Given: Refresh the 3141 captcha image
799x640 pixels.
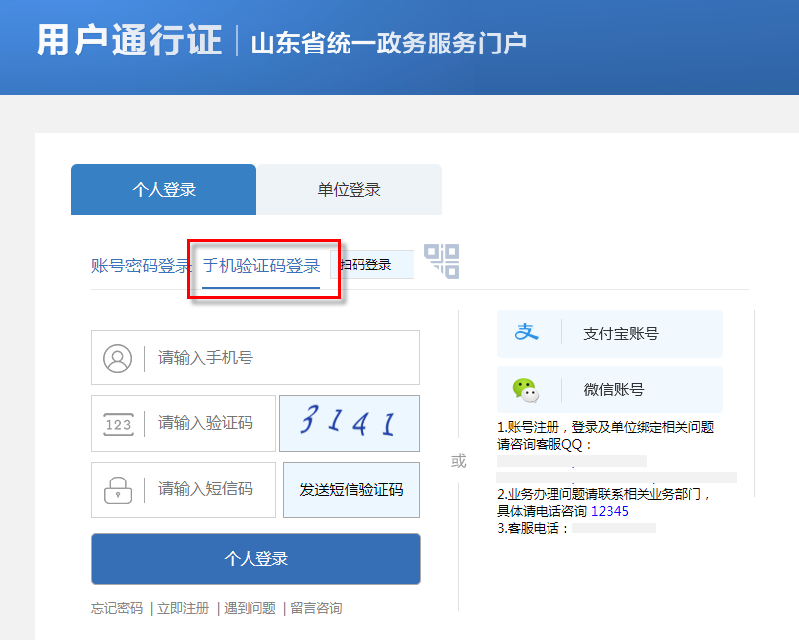Looking at the screenshot, I should (x=349, y=423).
